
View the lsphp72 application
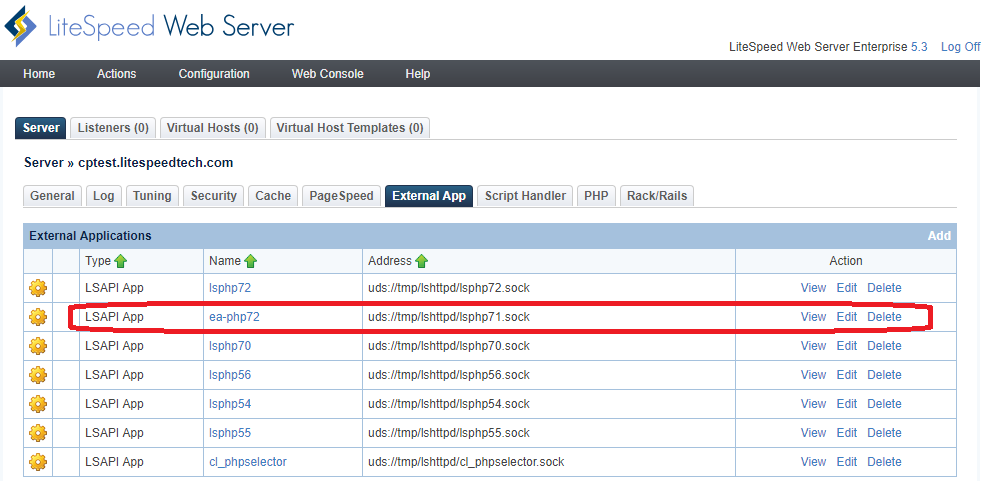[x=813, y=288]
